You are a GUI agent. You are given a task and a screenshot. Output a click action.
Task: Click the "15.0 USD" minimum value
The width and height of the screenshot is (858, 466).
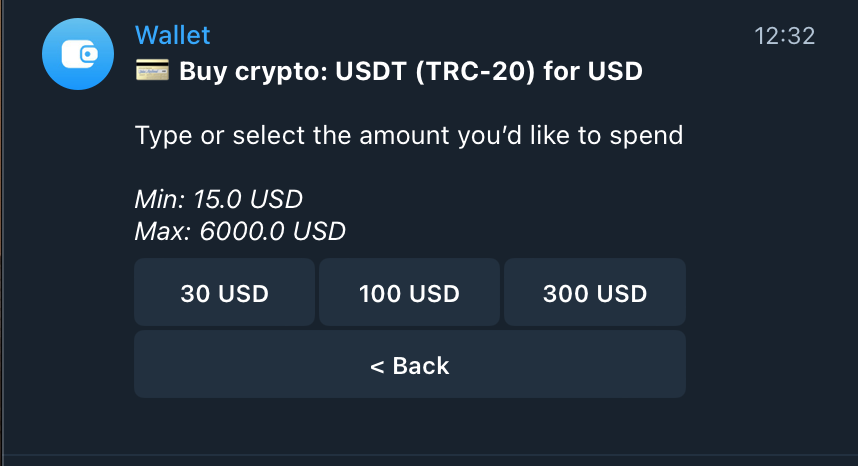pyautogui.click(x=248, y=199)
